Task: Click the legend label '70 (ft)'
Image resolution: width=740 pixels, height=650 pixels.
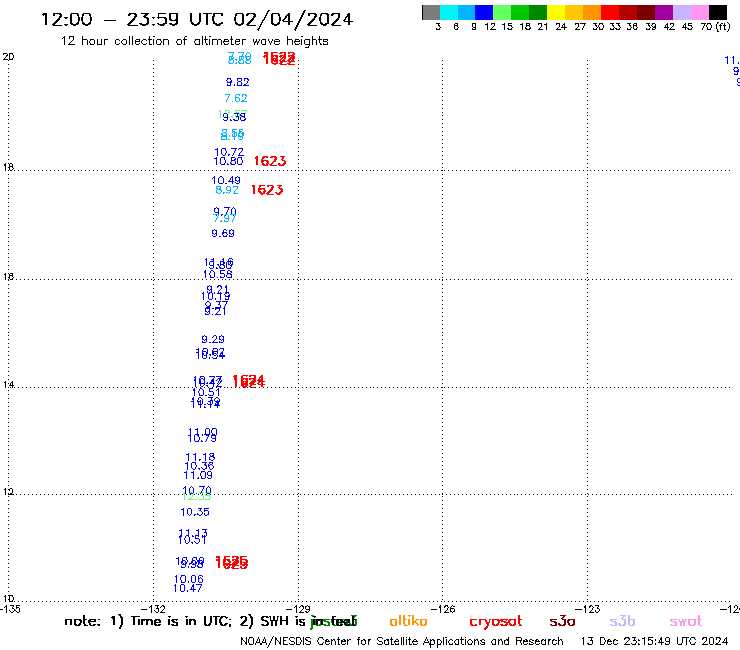Action: point(715,26)
